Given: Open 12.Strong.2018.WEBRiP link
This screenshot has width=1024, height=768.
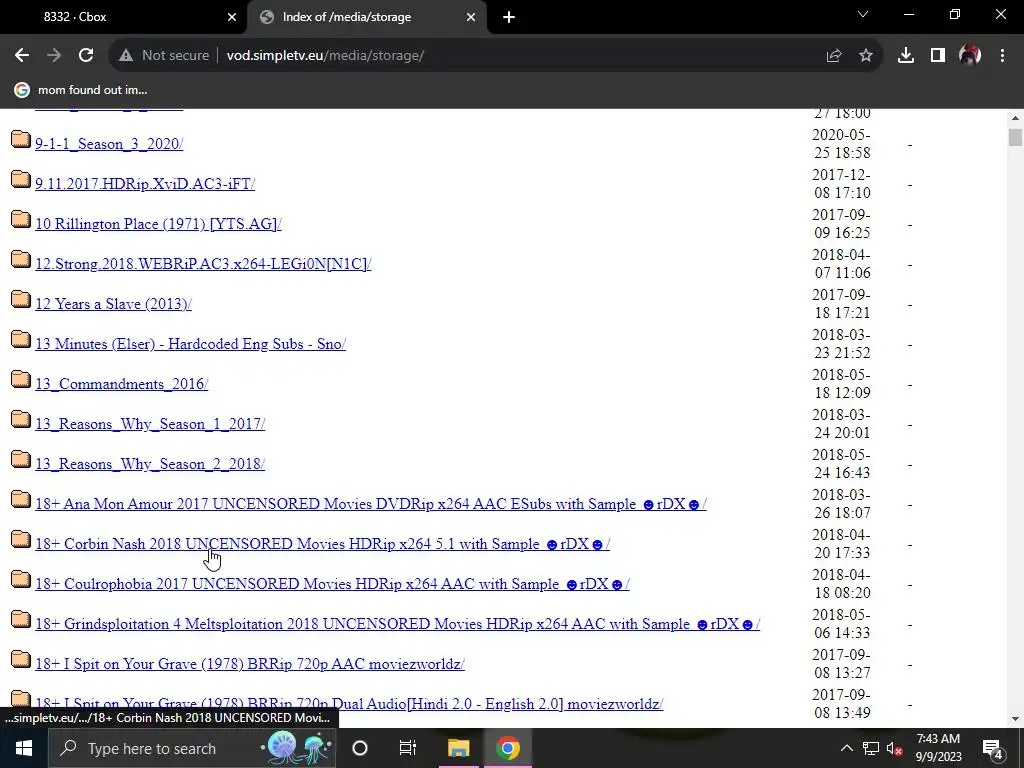Looking at the screenshot, I should point(203,264).
